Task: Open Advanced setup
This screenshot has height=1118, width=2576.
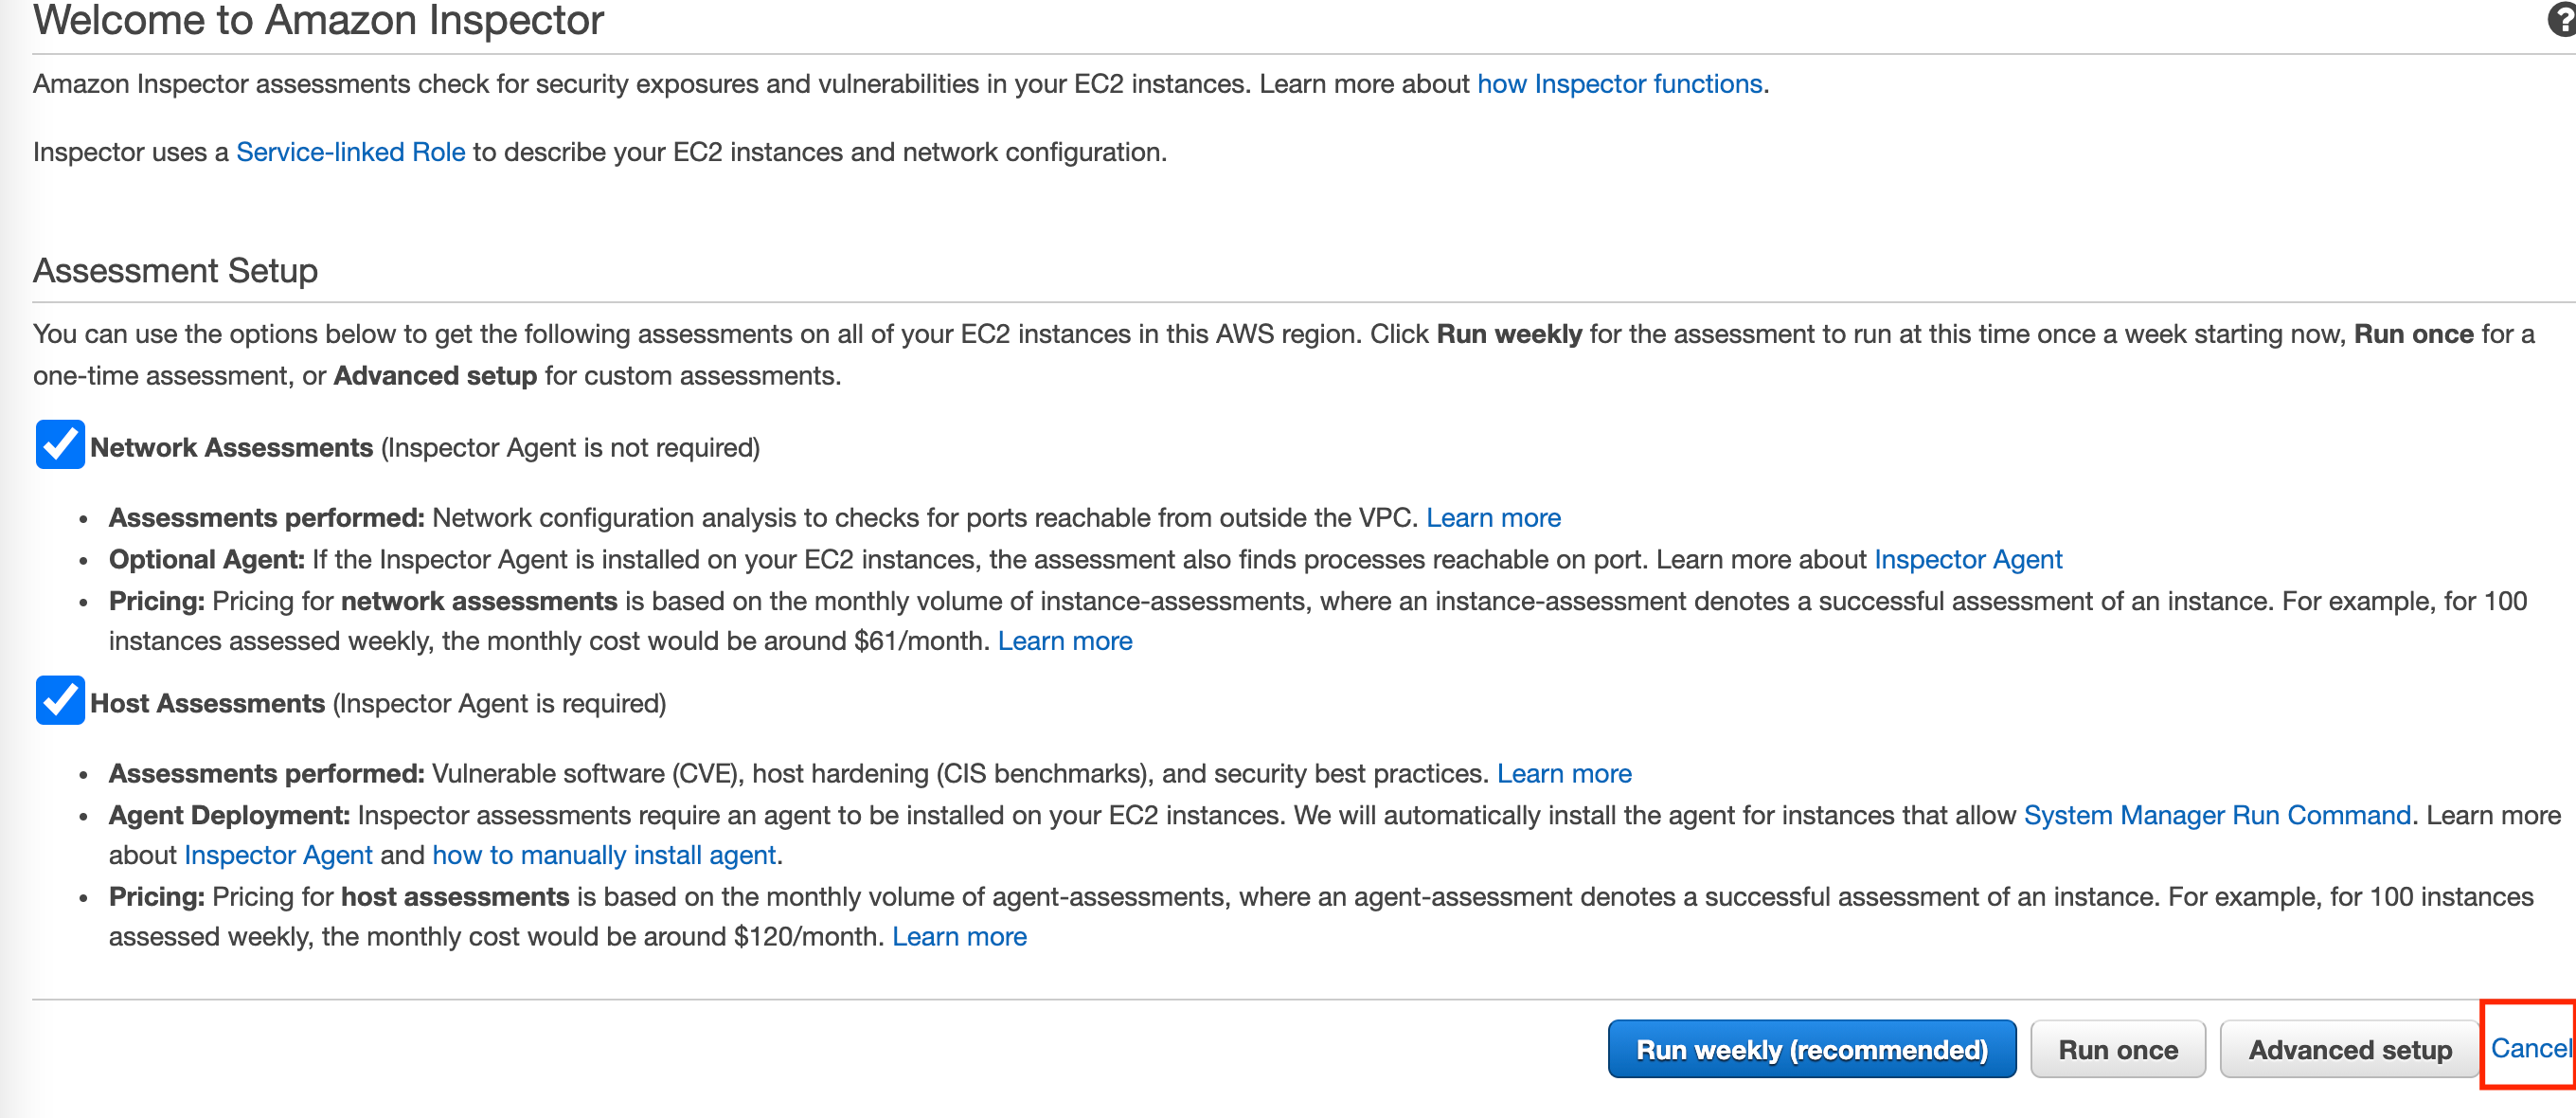Action: click(2349, 1049)
